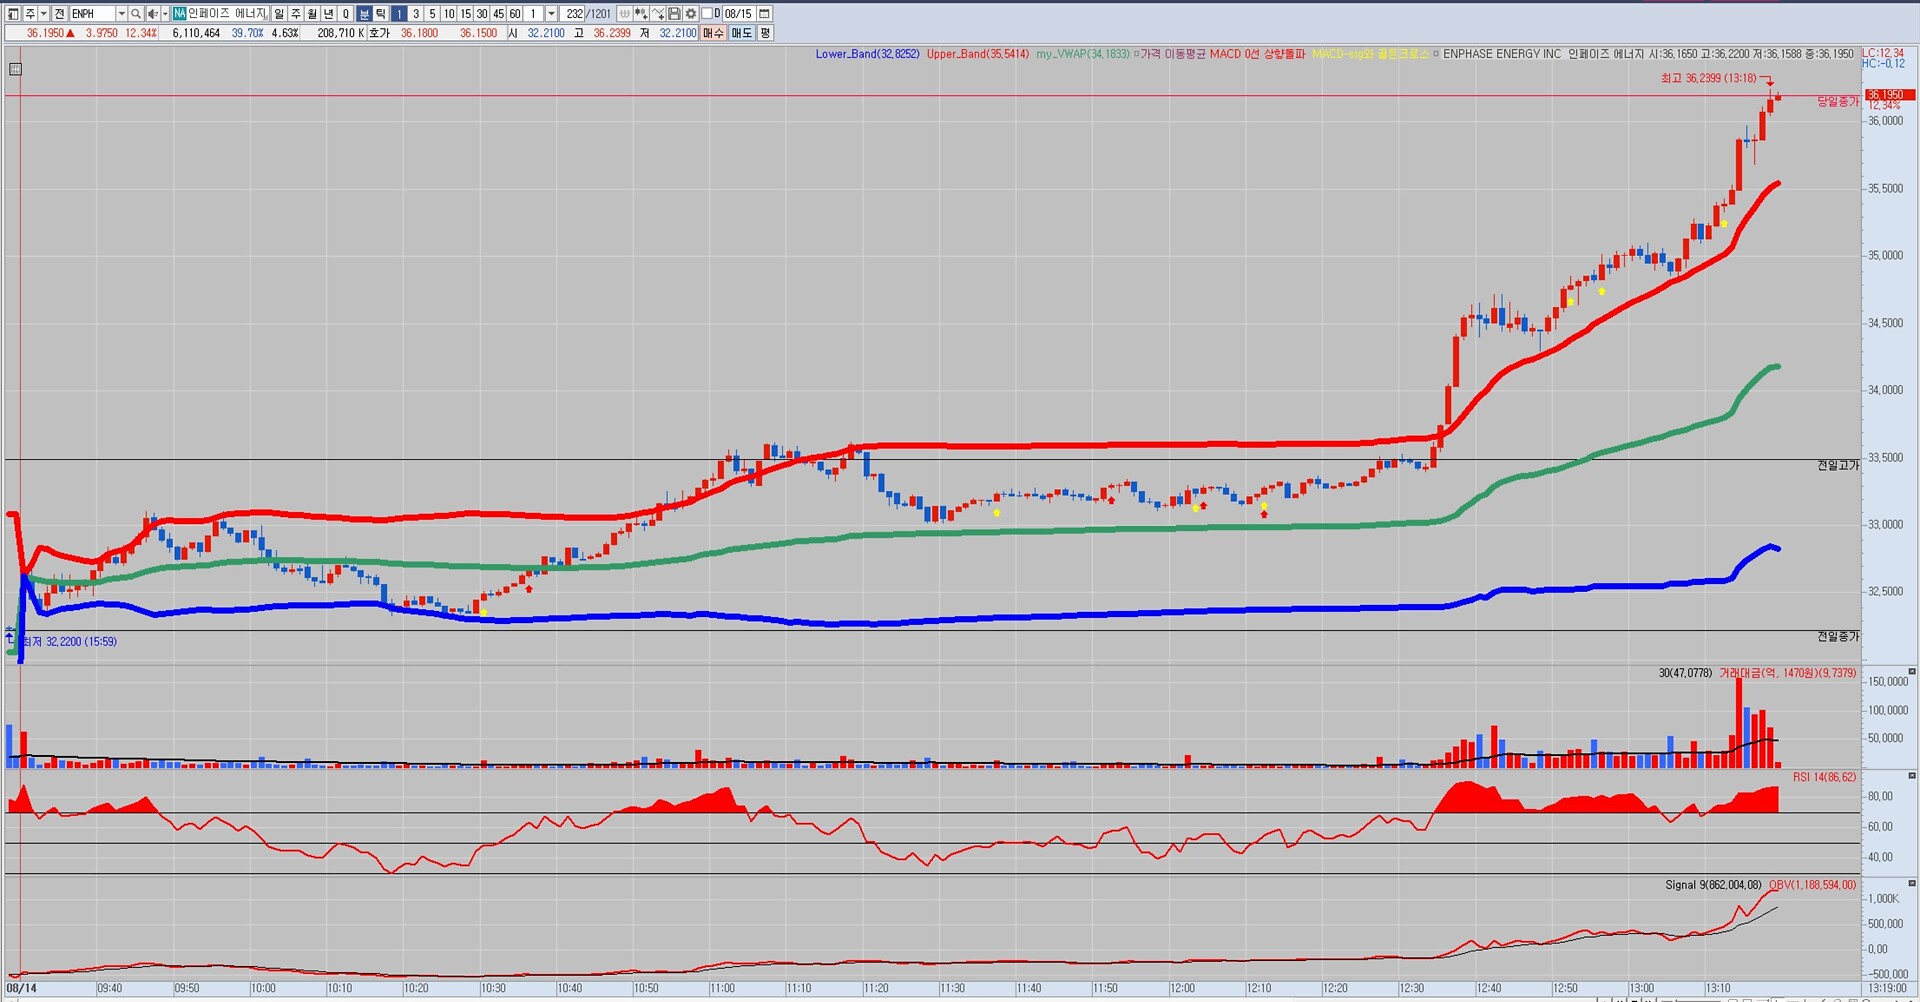Click the MACD-sig 골든크로스 signal legend label
Screen dimensions: 1920x1002
1370,54
